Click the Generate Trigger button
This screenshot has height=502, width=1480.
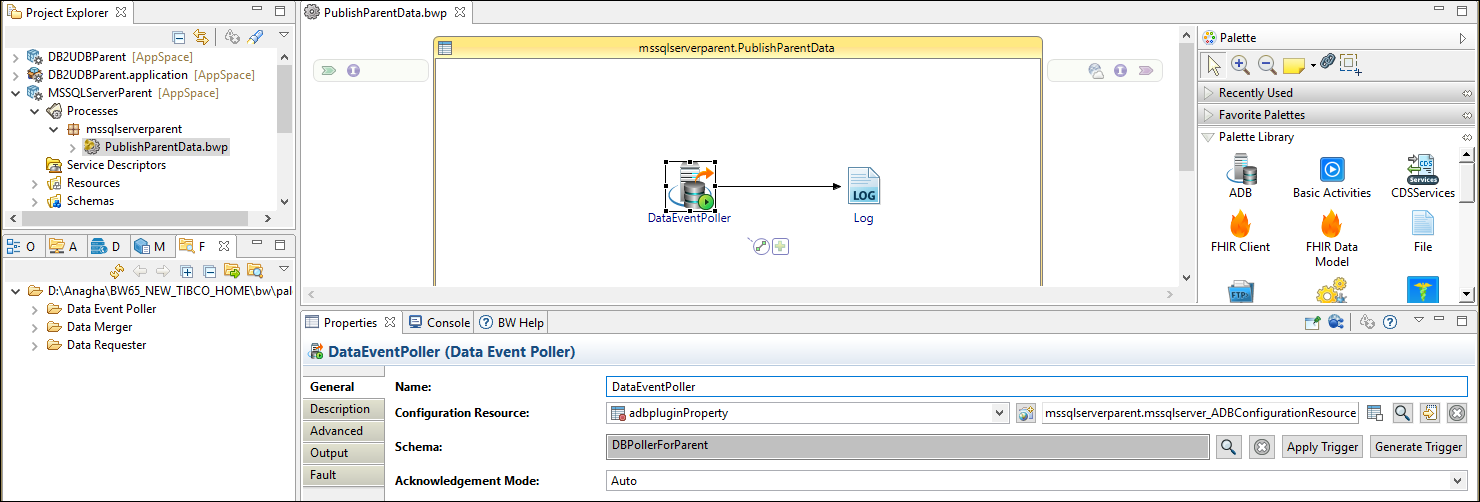(x=1418, y=447)
